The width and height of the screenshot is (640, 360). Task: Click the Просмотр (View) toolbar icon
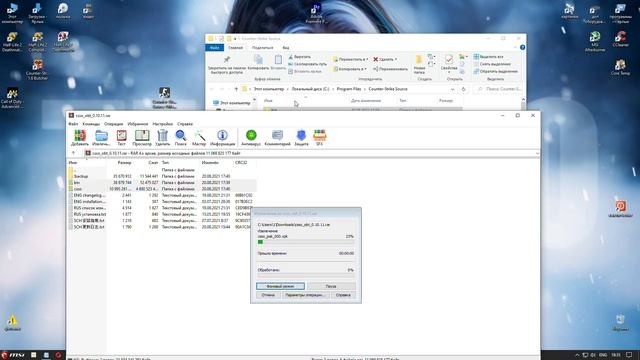pyautogui.click(x=142, y=136)
